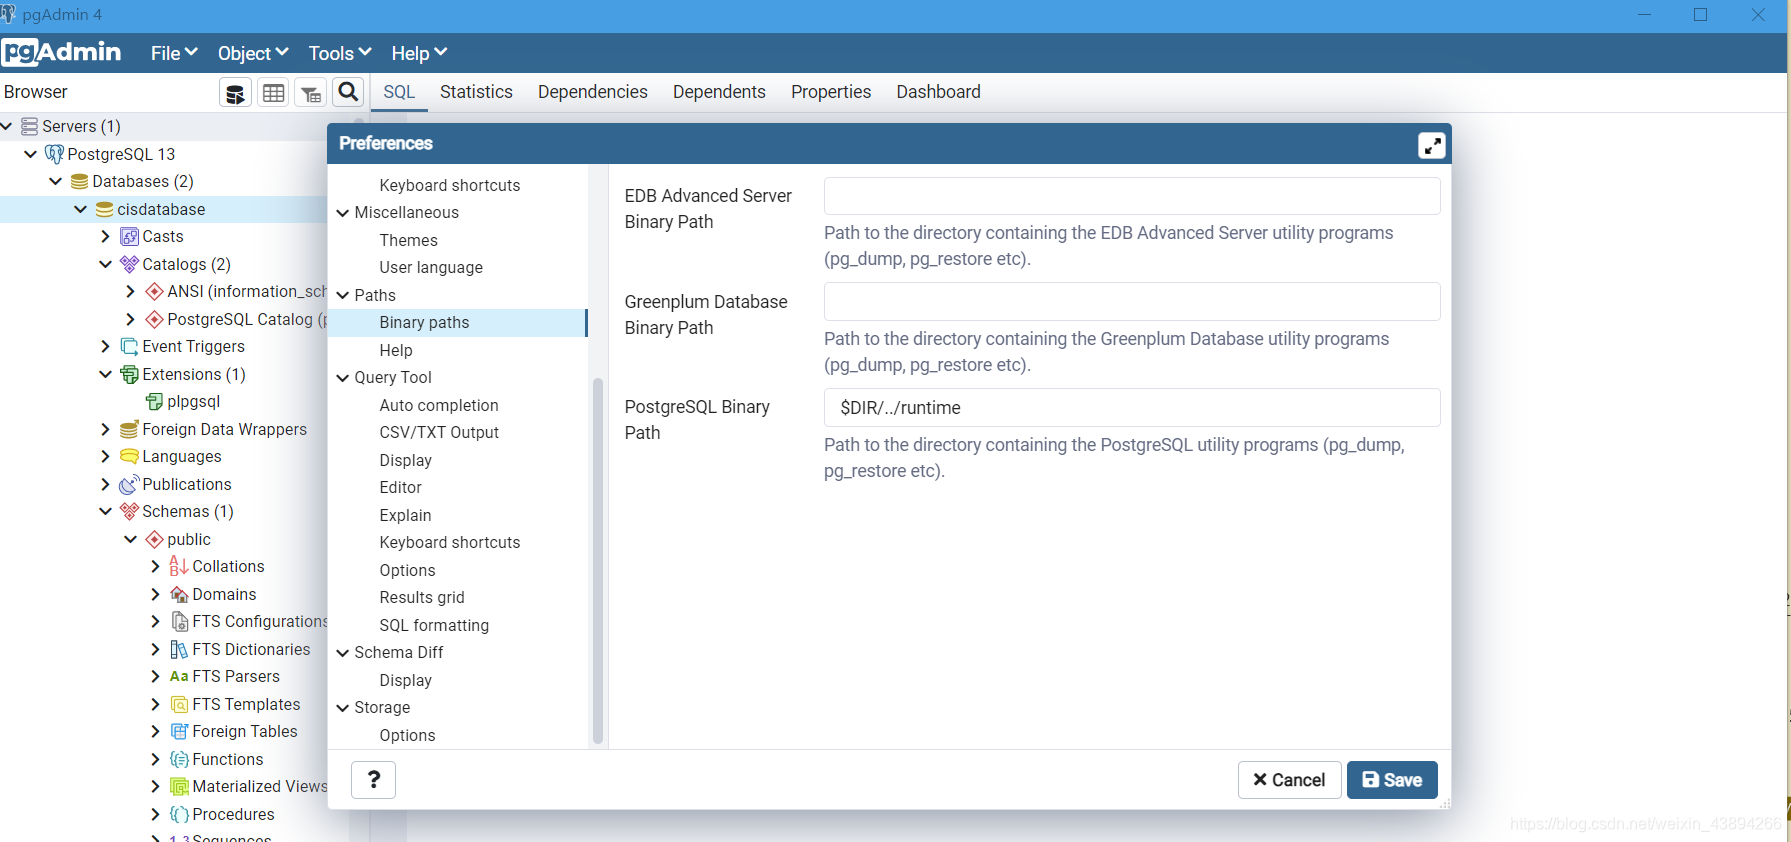Viewport: 1791px width, 842px height.
Task: Switch to the Statistics tab
Action: tap(476, 92)
